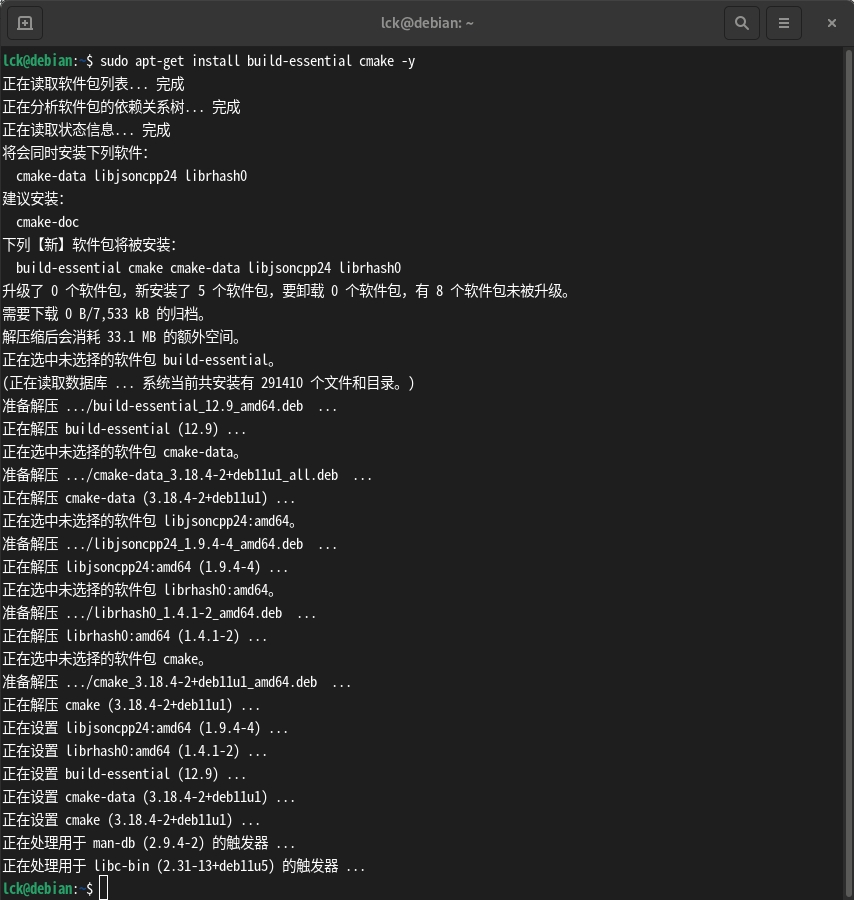
Task: Click '准备解压 .../cmake_3.18.4-2+deb11u1_amd64.deb' line
Action: click(x=177, y=682)
